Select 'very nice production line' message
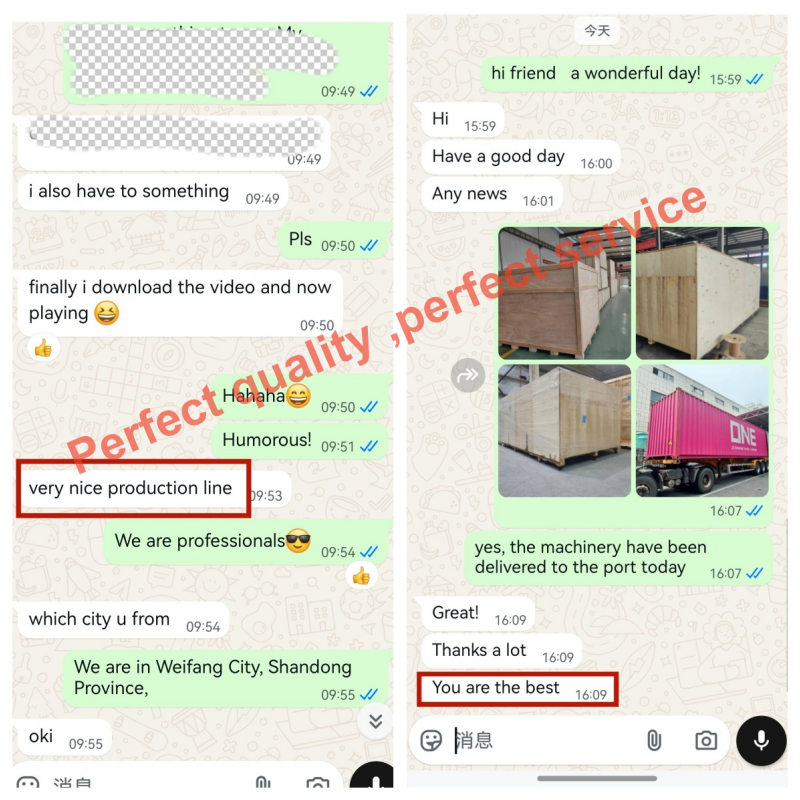The image size is (800, 800). point(154,489)
